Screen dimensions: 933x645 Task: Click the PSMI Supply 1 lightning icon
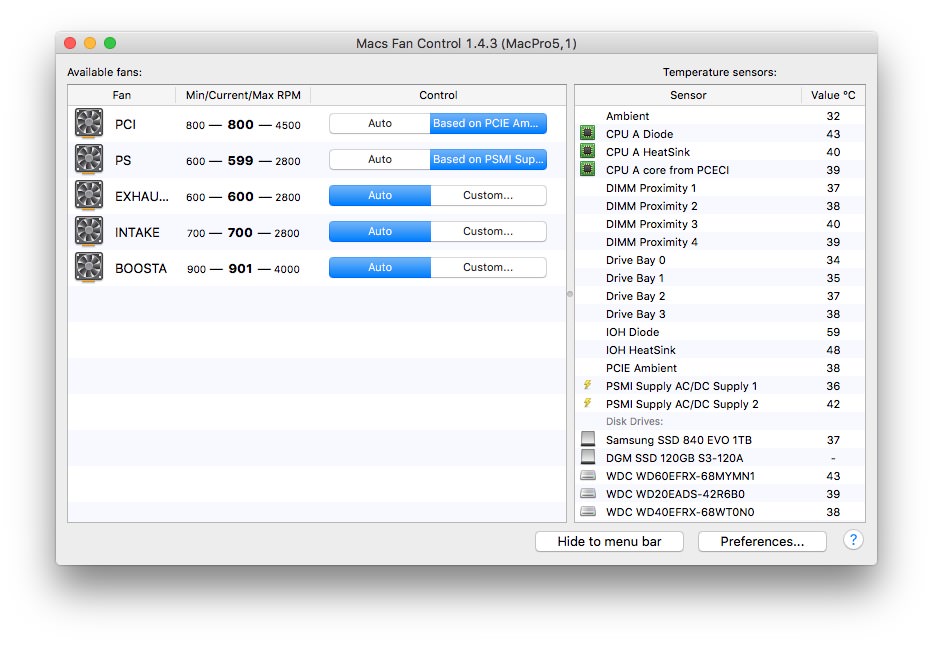pyautogui.click(x=587, y=385)
